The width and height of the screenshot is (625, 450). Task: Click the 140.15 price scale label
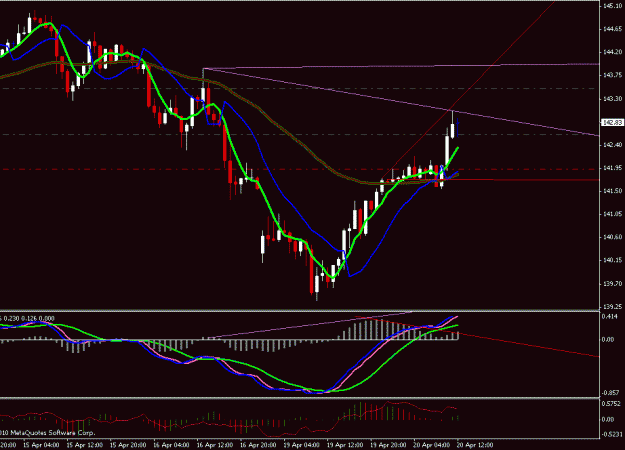click(613, 260)
